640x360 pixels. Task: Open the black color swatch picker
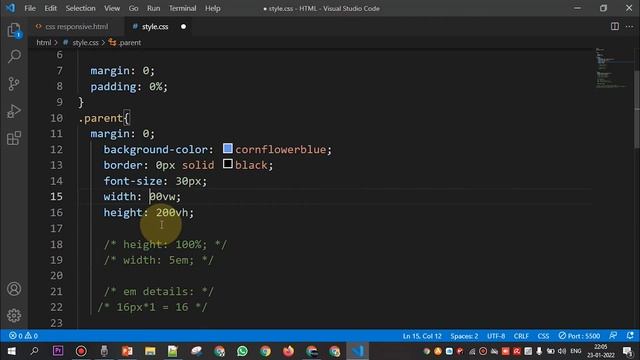[x=228, y=164]
